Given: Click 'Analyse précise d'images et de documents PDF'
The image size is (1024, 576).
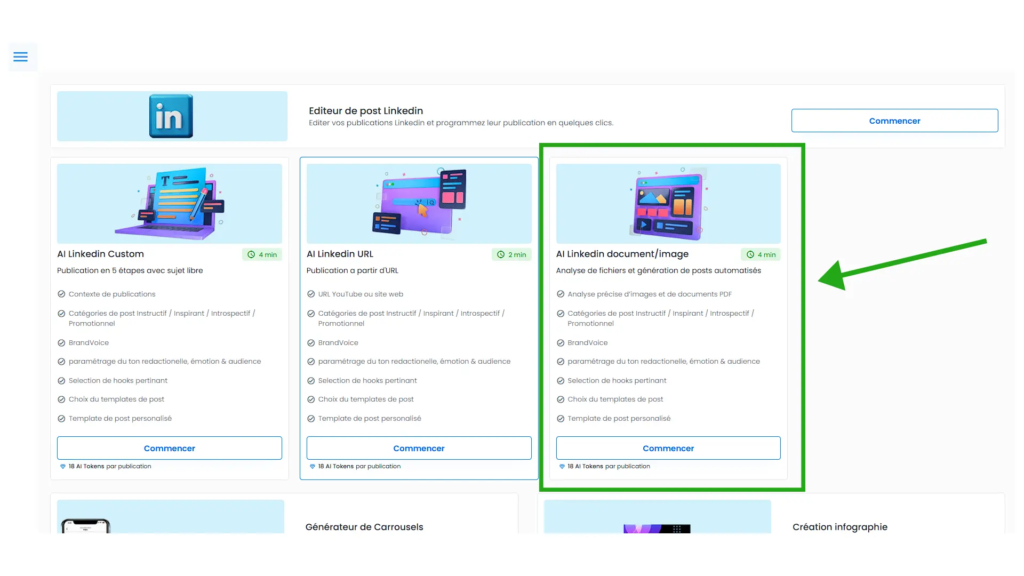Looking at the screenshot, I should pos(650,295).
